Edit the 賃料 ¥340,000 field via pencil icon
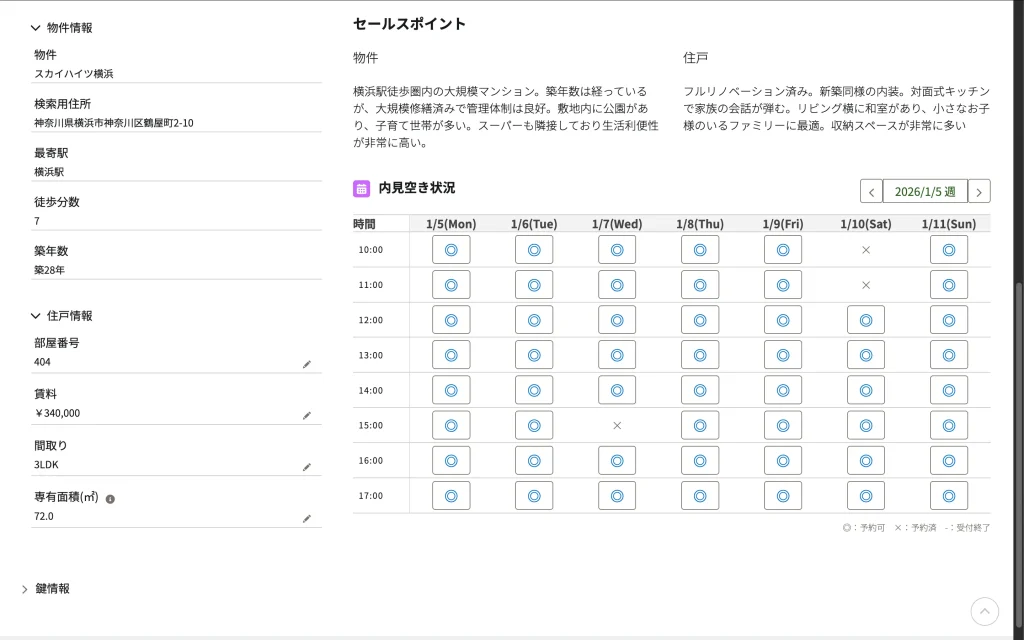Viewport: 1024px width, 640px height. pos(307,416)
